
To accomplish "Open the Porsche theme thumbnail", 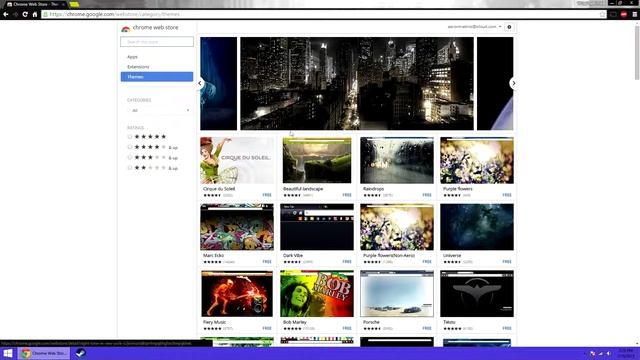I will (x=397, y=294).
